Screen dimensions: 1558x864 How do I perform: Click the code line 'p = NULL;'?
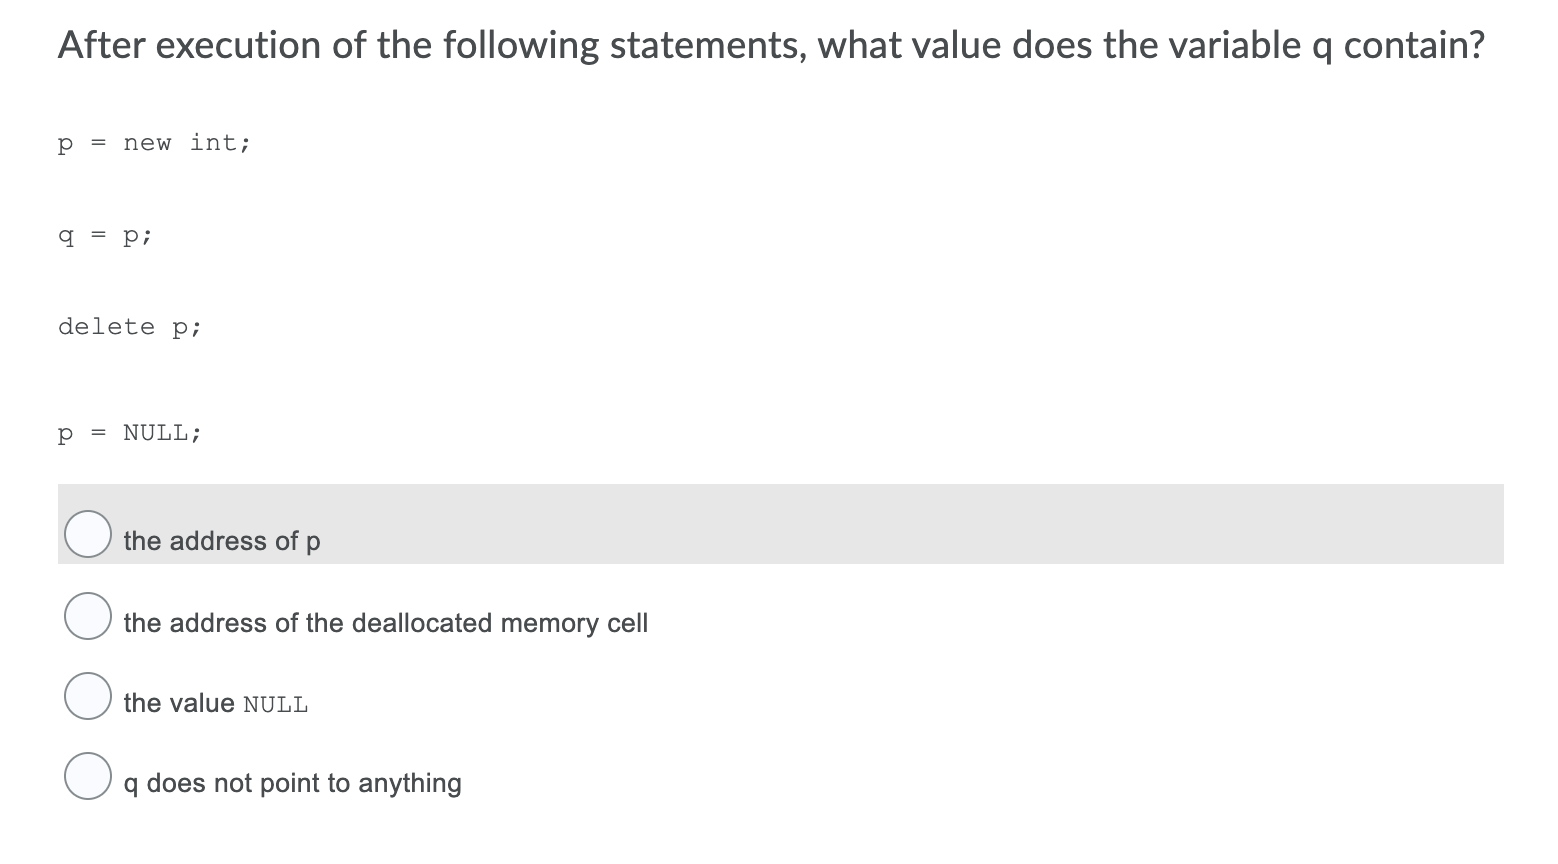coord(130,431)
